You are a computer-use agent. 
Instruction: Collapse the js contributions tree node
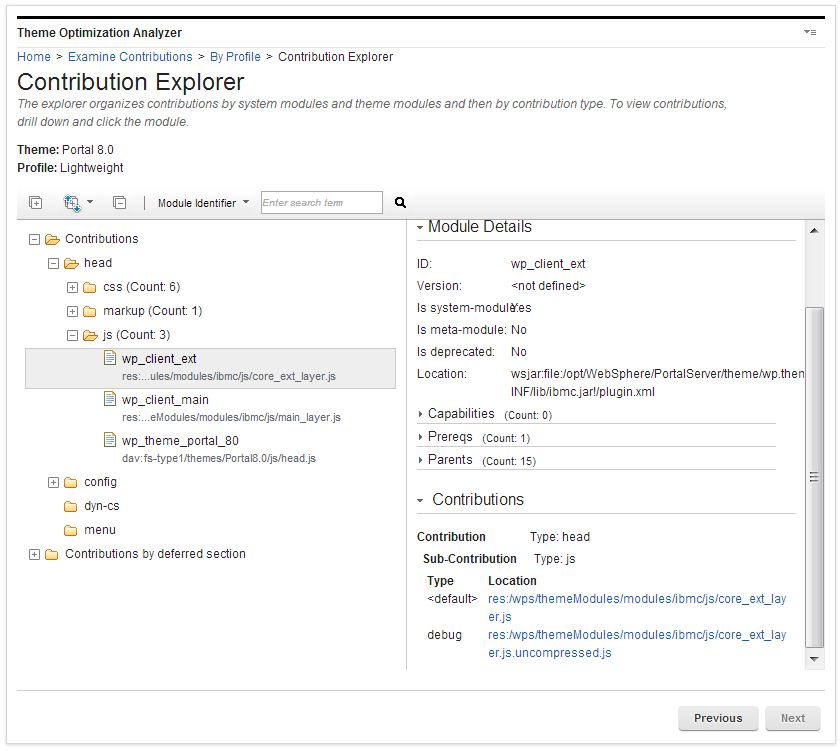(71, 335)
